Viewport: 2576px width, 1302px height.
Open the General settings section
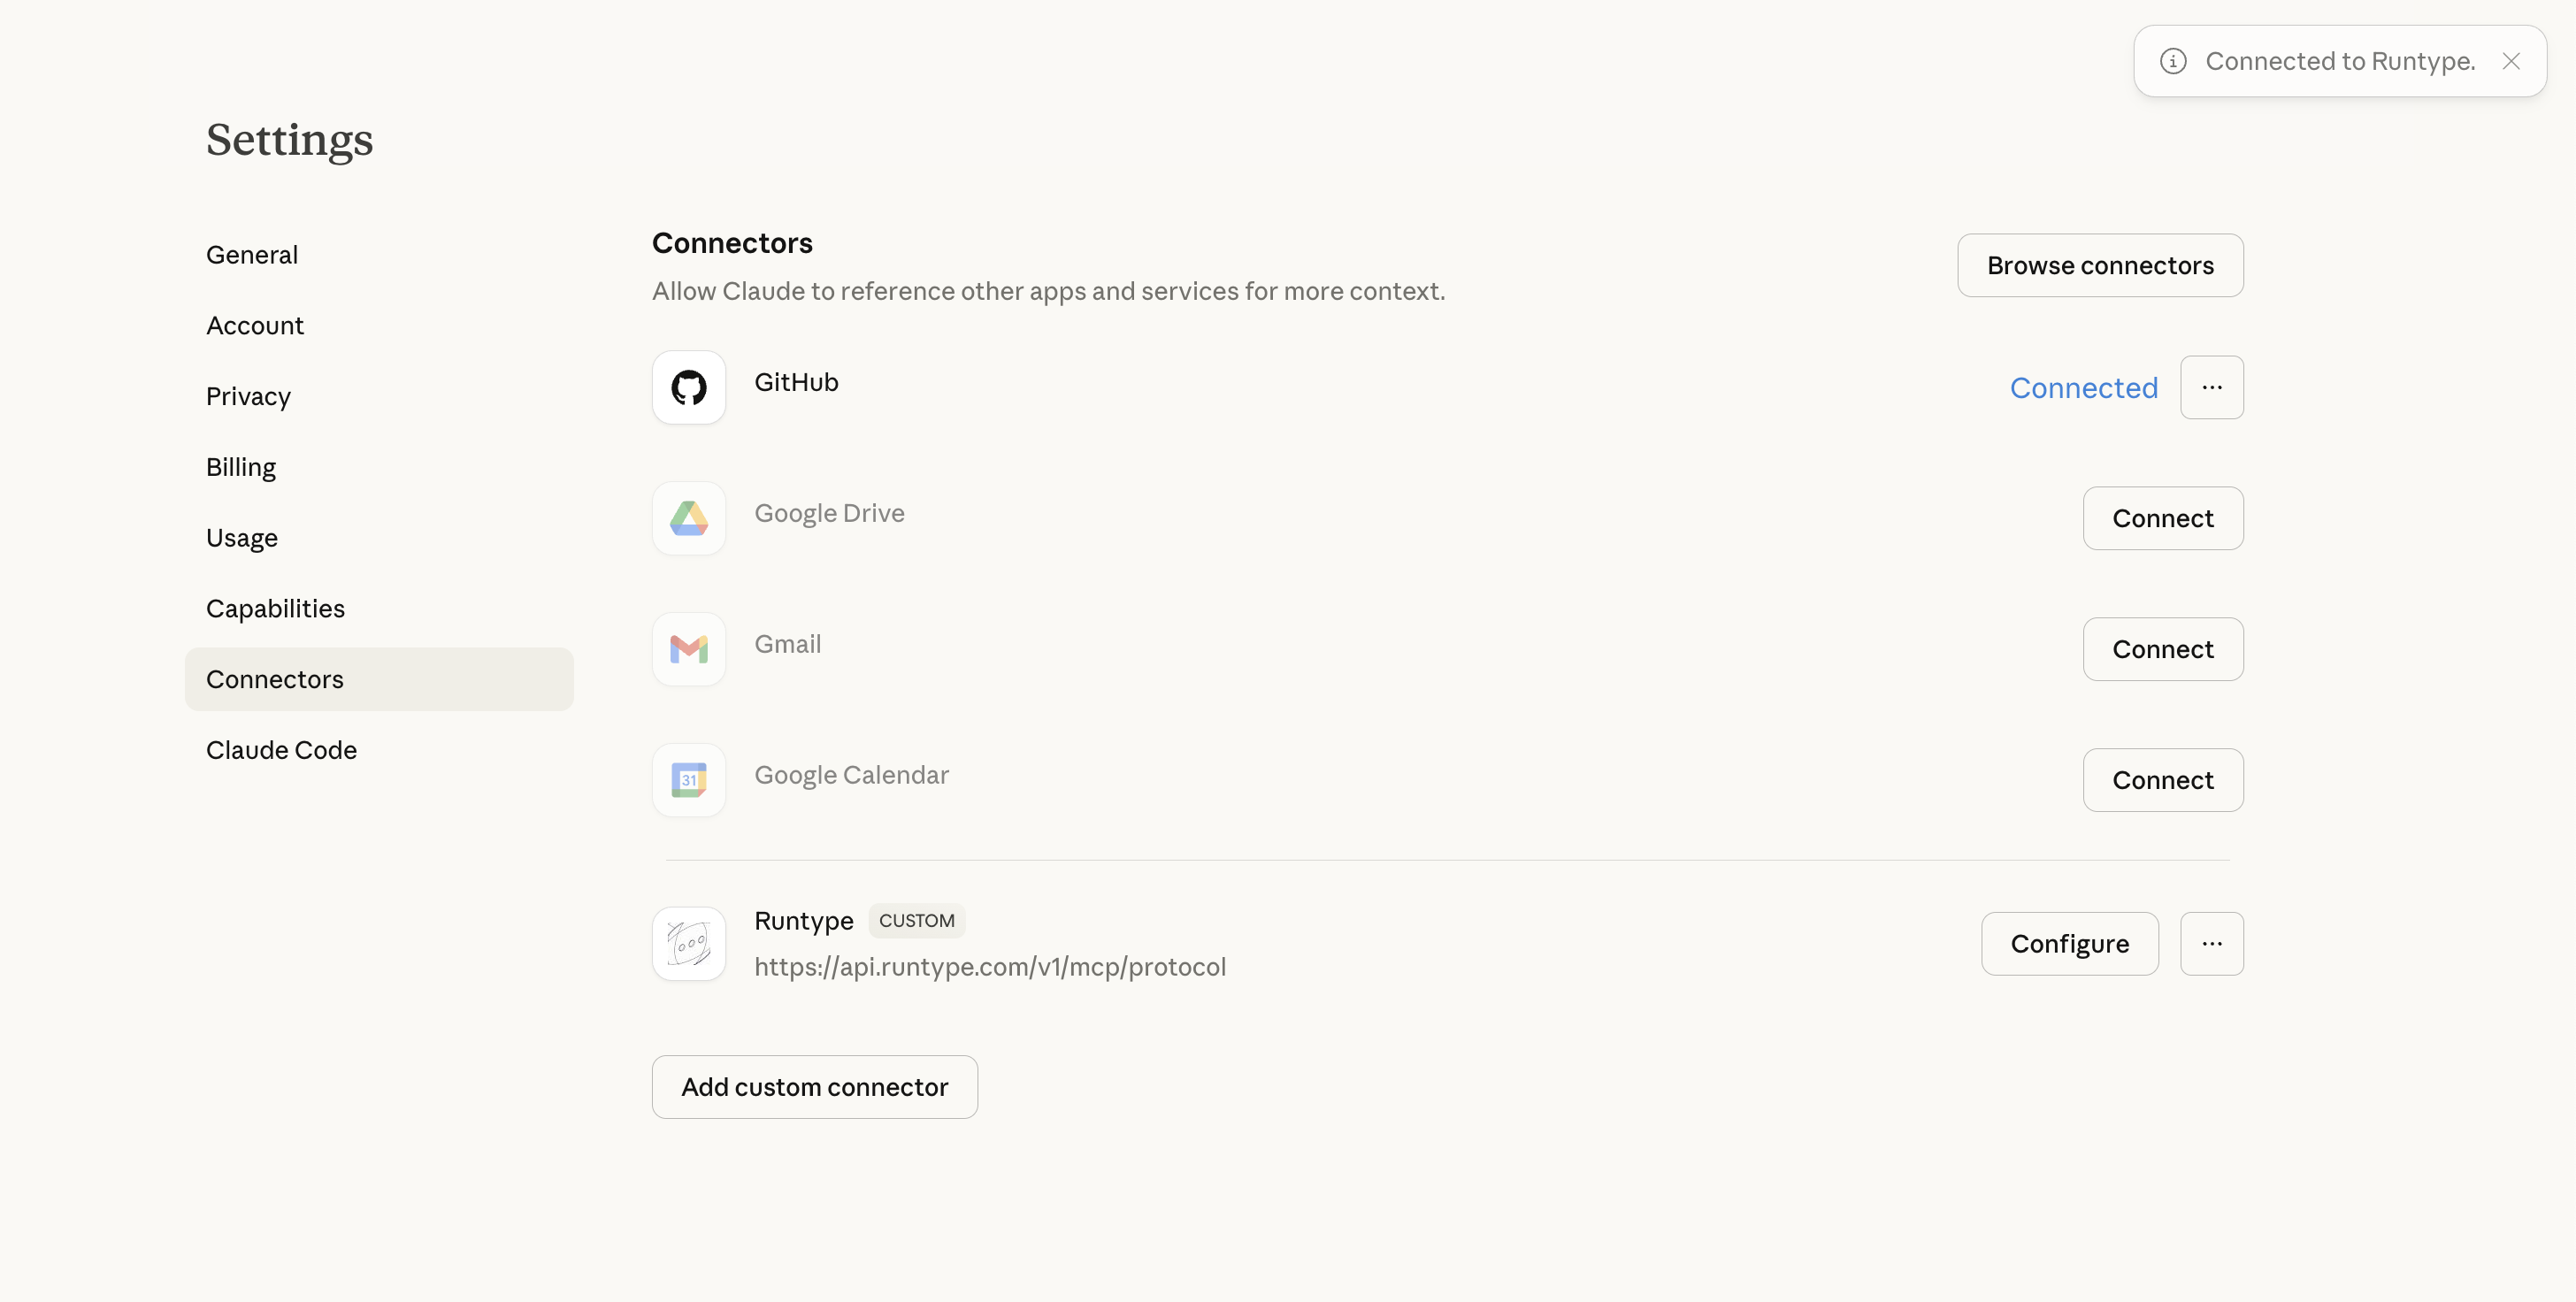point(252,255)
